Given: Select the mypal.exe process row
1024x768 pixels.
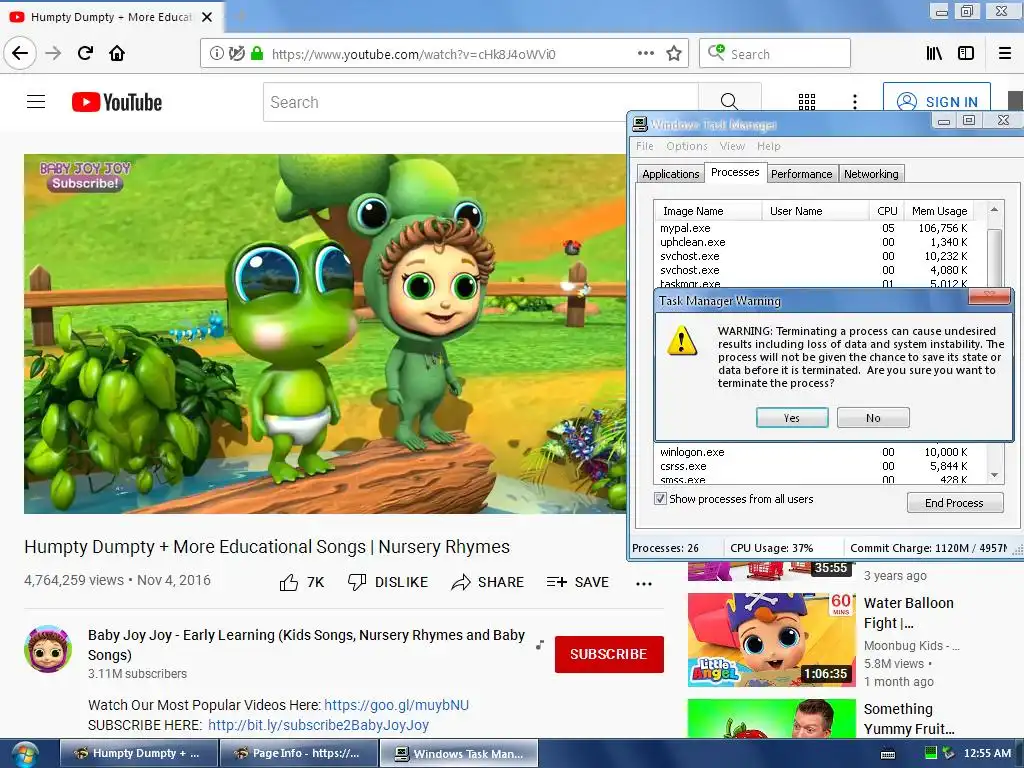Looking at the screenshot, I should [814, 228].
